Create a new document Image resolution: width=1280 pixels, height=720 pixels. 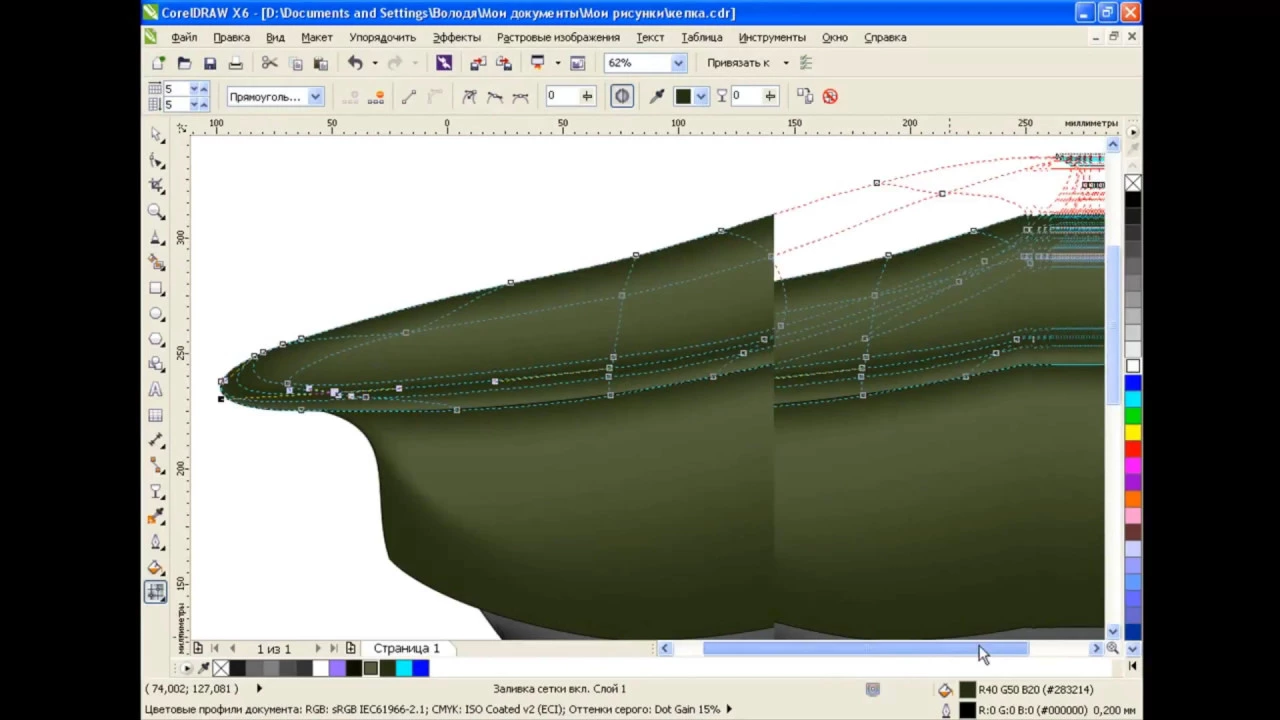[x=158, y=63]
